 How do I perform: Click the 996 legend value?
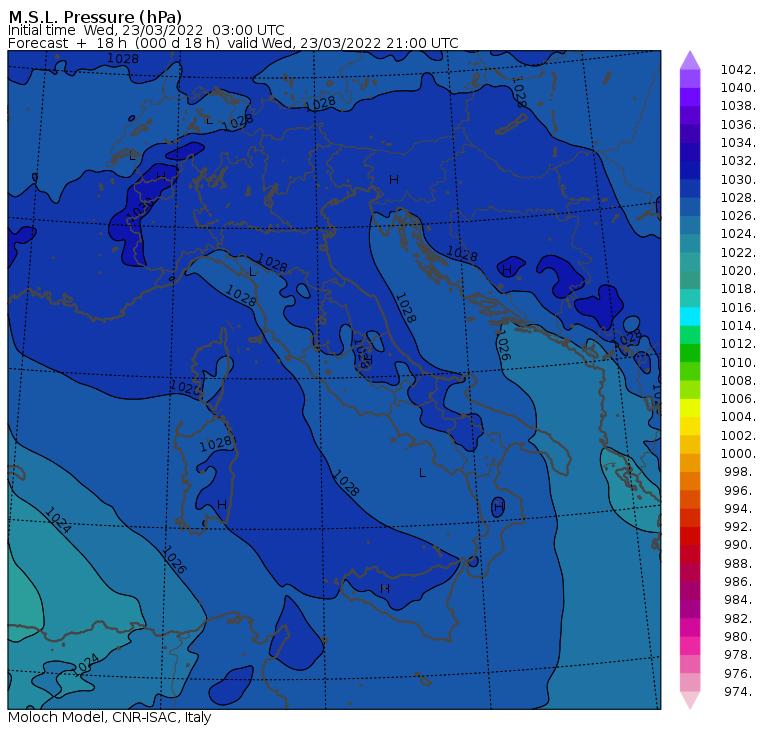pyautogui.click(x=740, y=490)
